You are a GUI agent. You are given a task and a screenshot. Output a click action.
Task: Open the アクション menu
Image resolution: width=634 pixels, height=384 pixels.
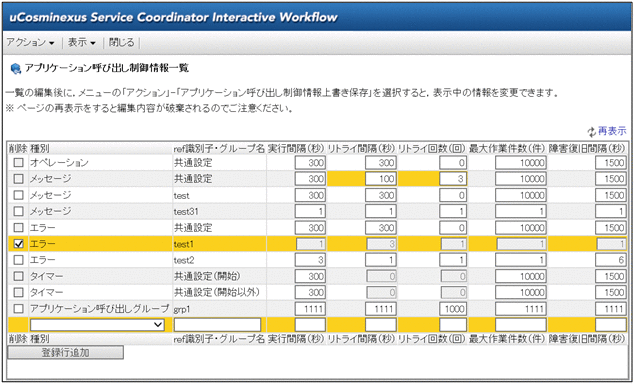click(30, 43)
